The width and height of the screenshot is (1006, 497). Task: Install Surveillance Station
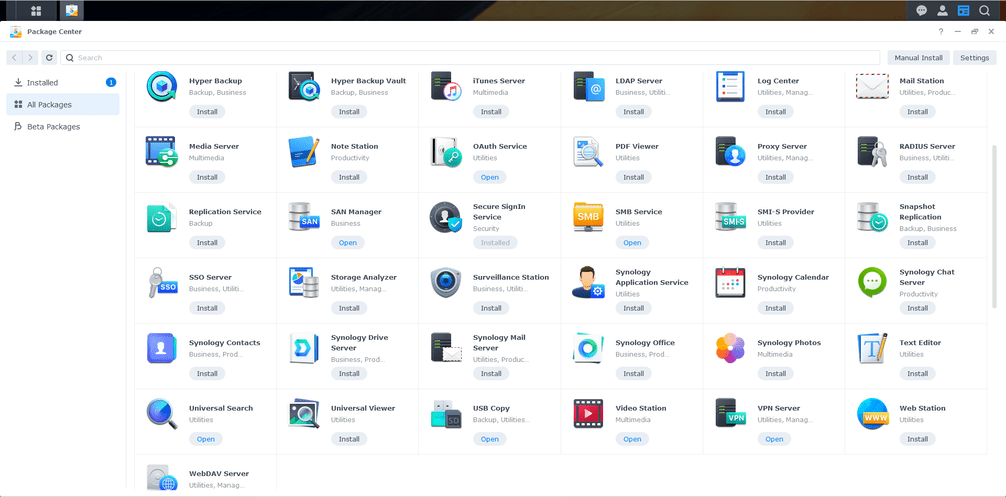click(x=491, y=308)
